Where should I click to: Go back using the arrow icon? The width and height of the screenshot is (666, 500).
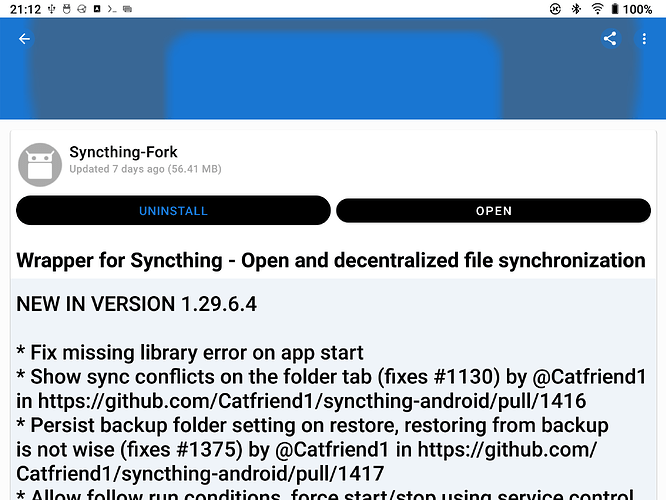[25, 39]
